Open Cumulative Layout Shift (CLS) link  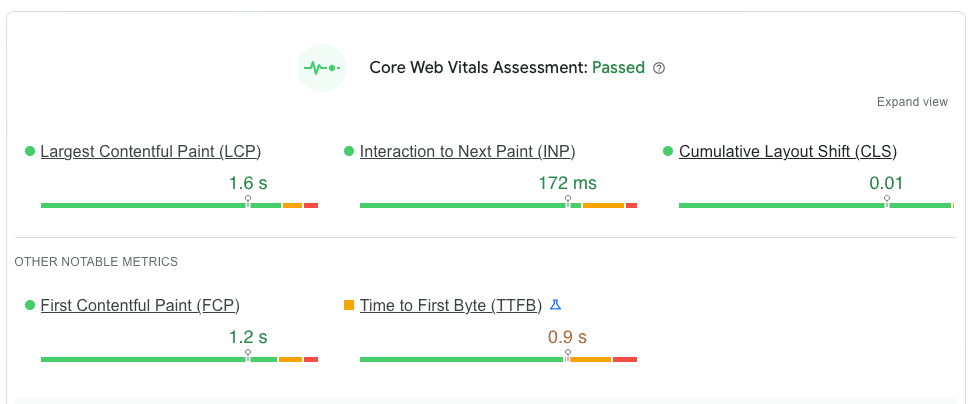click(x=788, y=152)
